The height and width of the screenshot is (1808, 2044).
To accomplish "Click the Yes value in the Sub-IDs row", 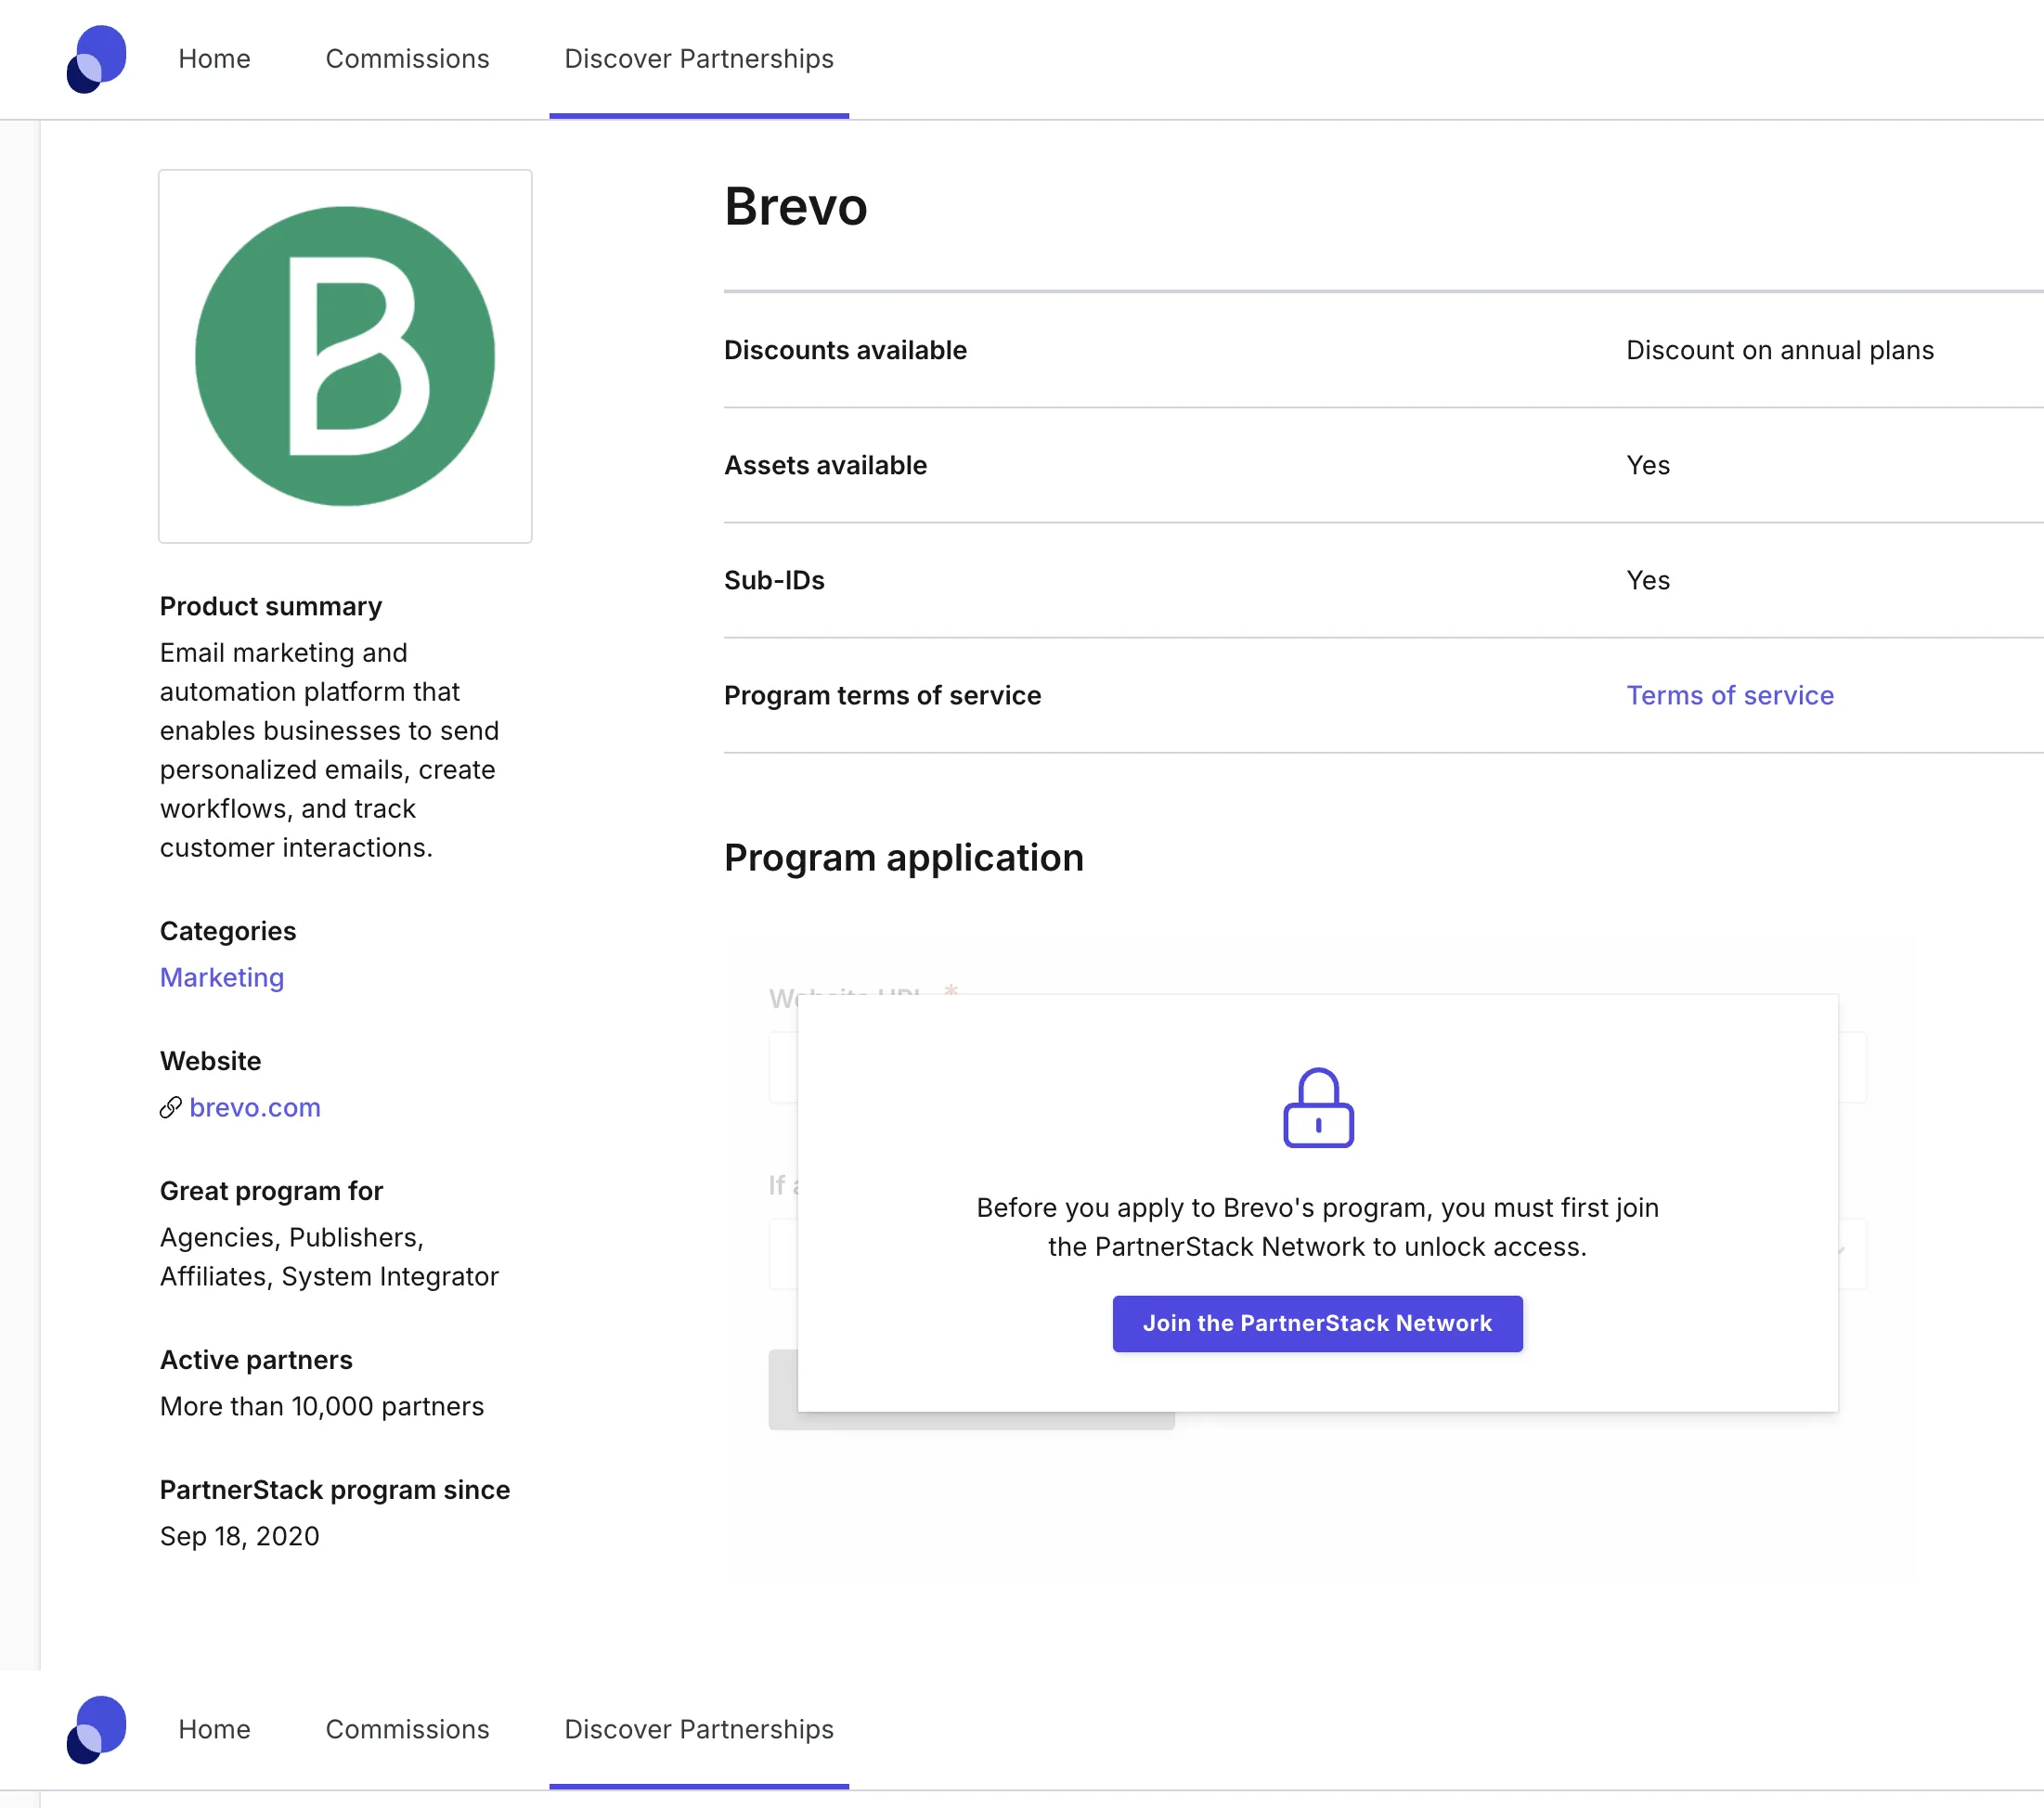I will tap(1648, 580).
